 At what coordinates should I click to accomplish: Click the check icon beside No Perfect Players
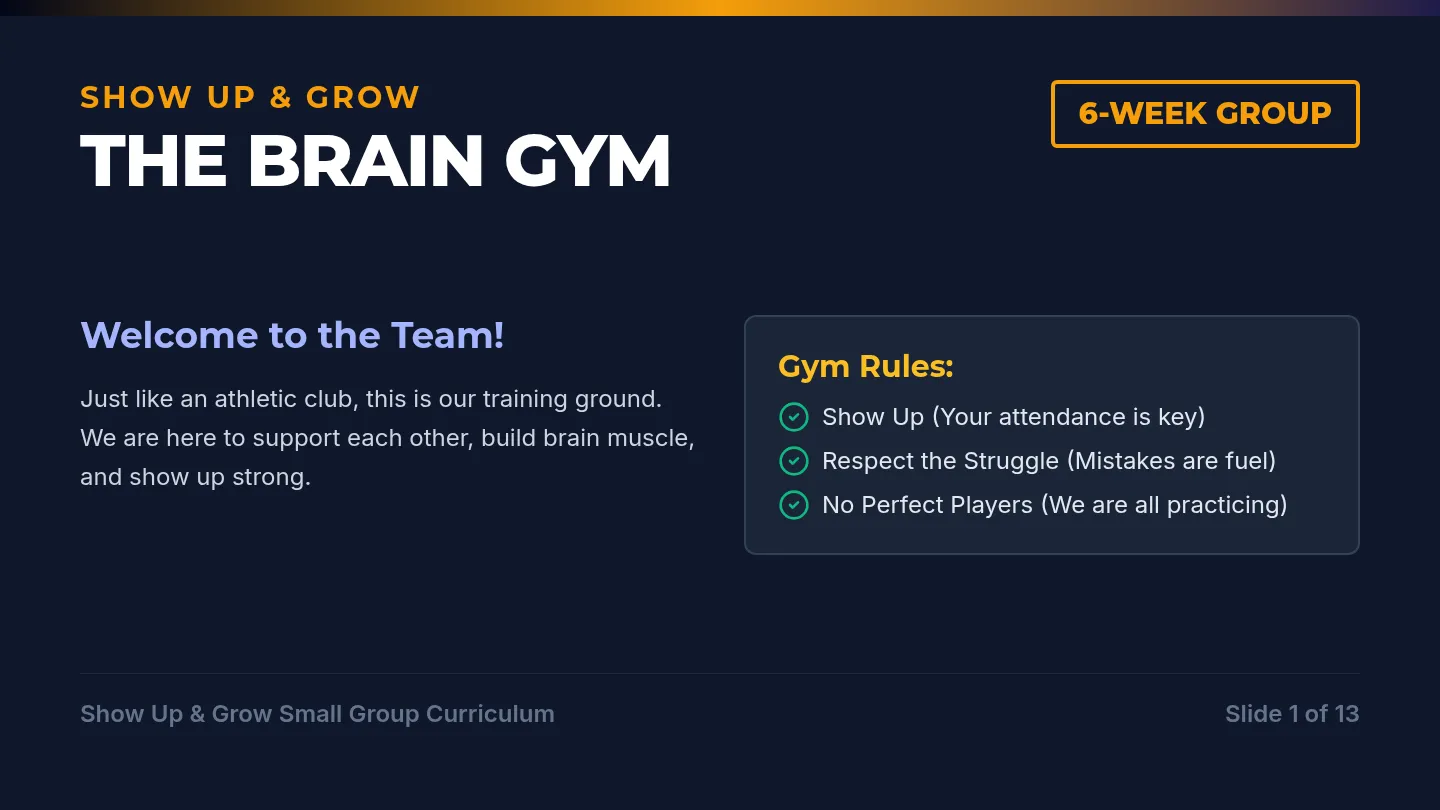coord(793,505)
